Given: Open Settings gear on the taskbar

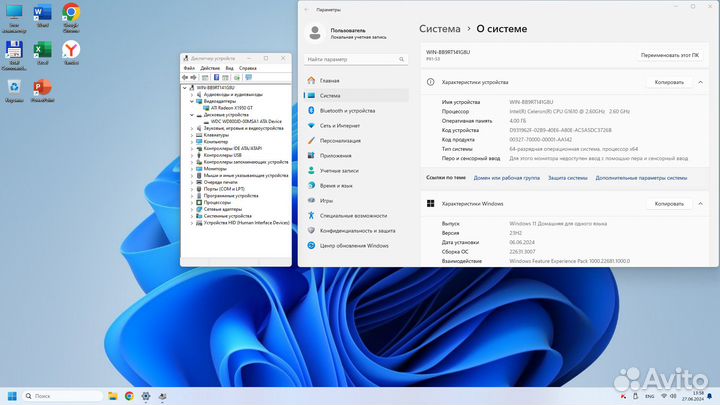Looking at the screenshot, I should coord(146,396).
